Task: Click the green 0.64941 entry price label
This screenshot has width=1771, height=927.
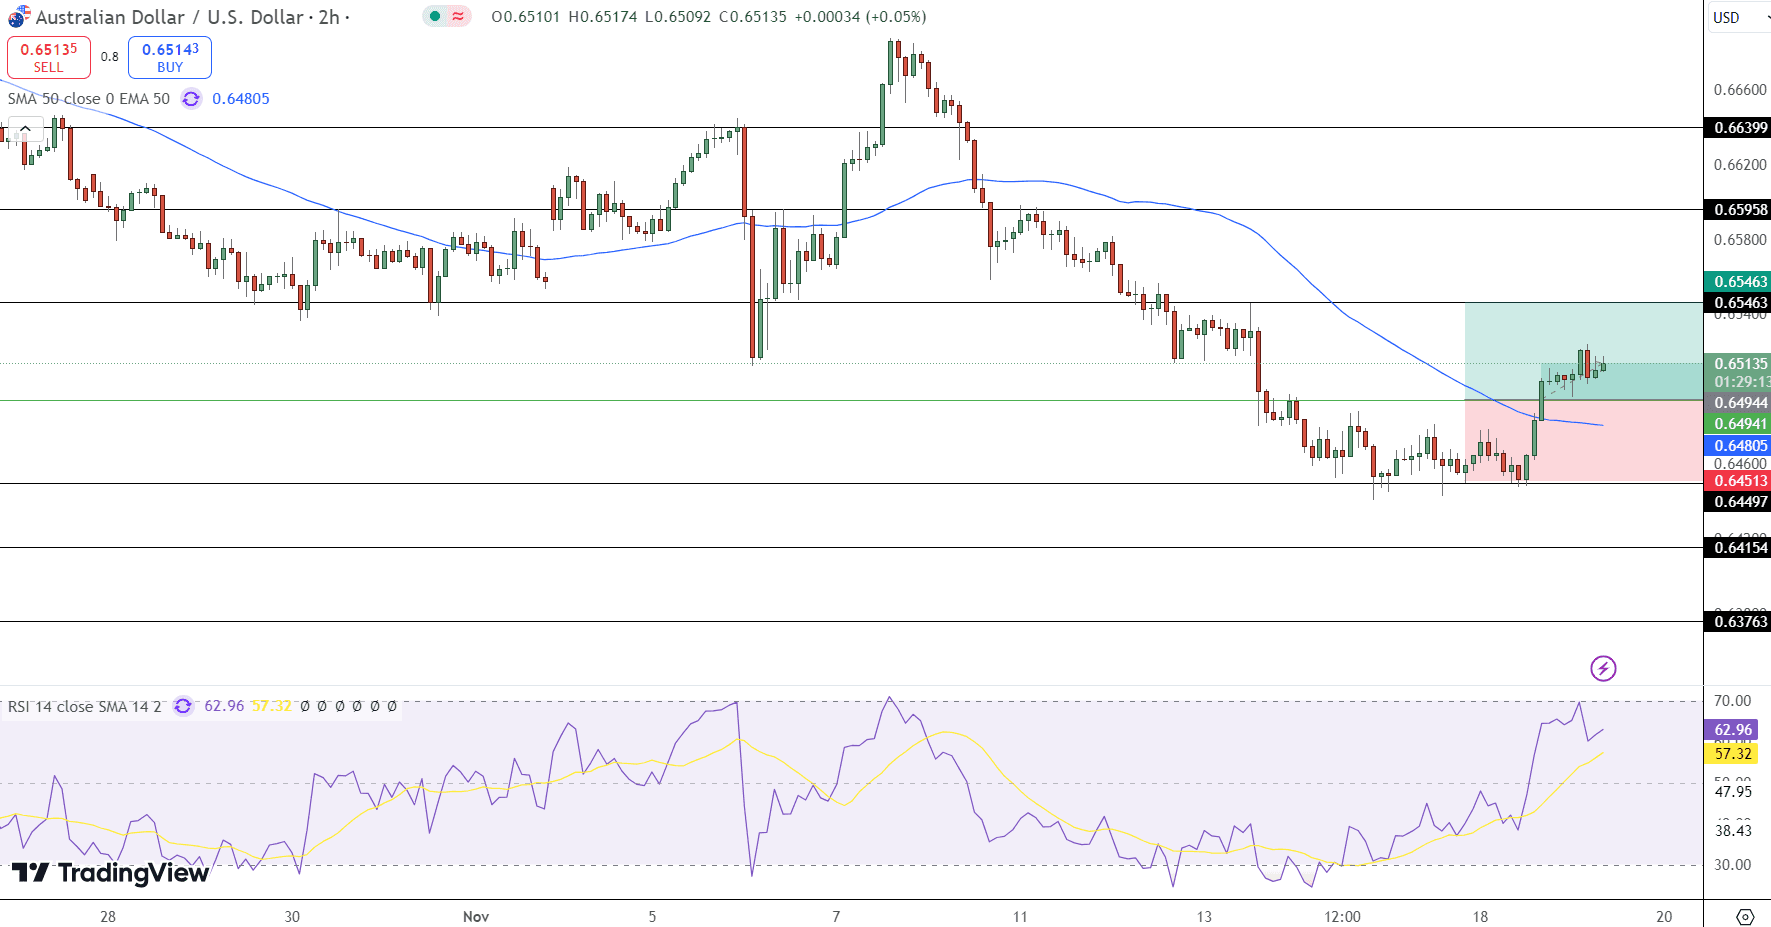Action: (1738, 424)
